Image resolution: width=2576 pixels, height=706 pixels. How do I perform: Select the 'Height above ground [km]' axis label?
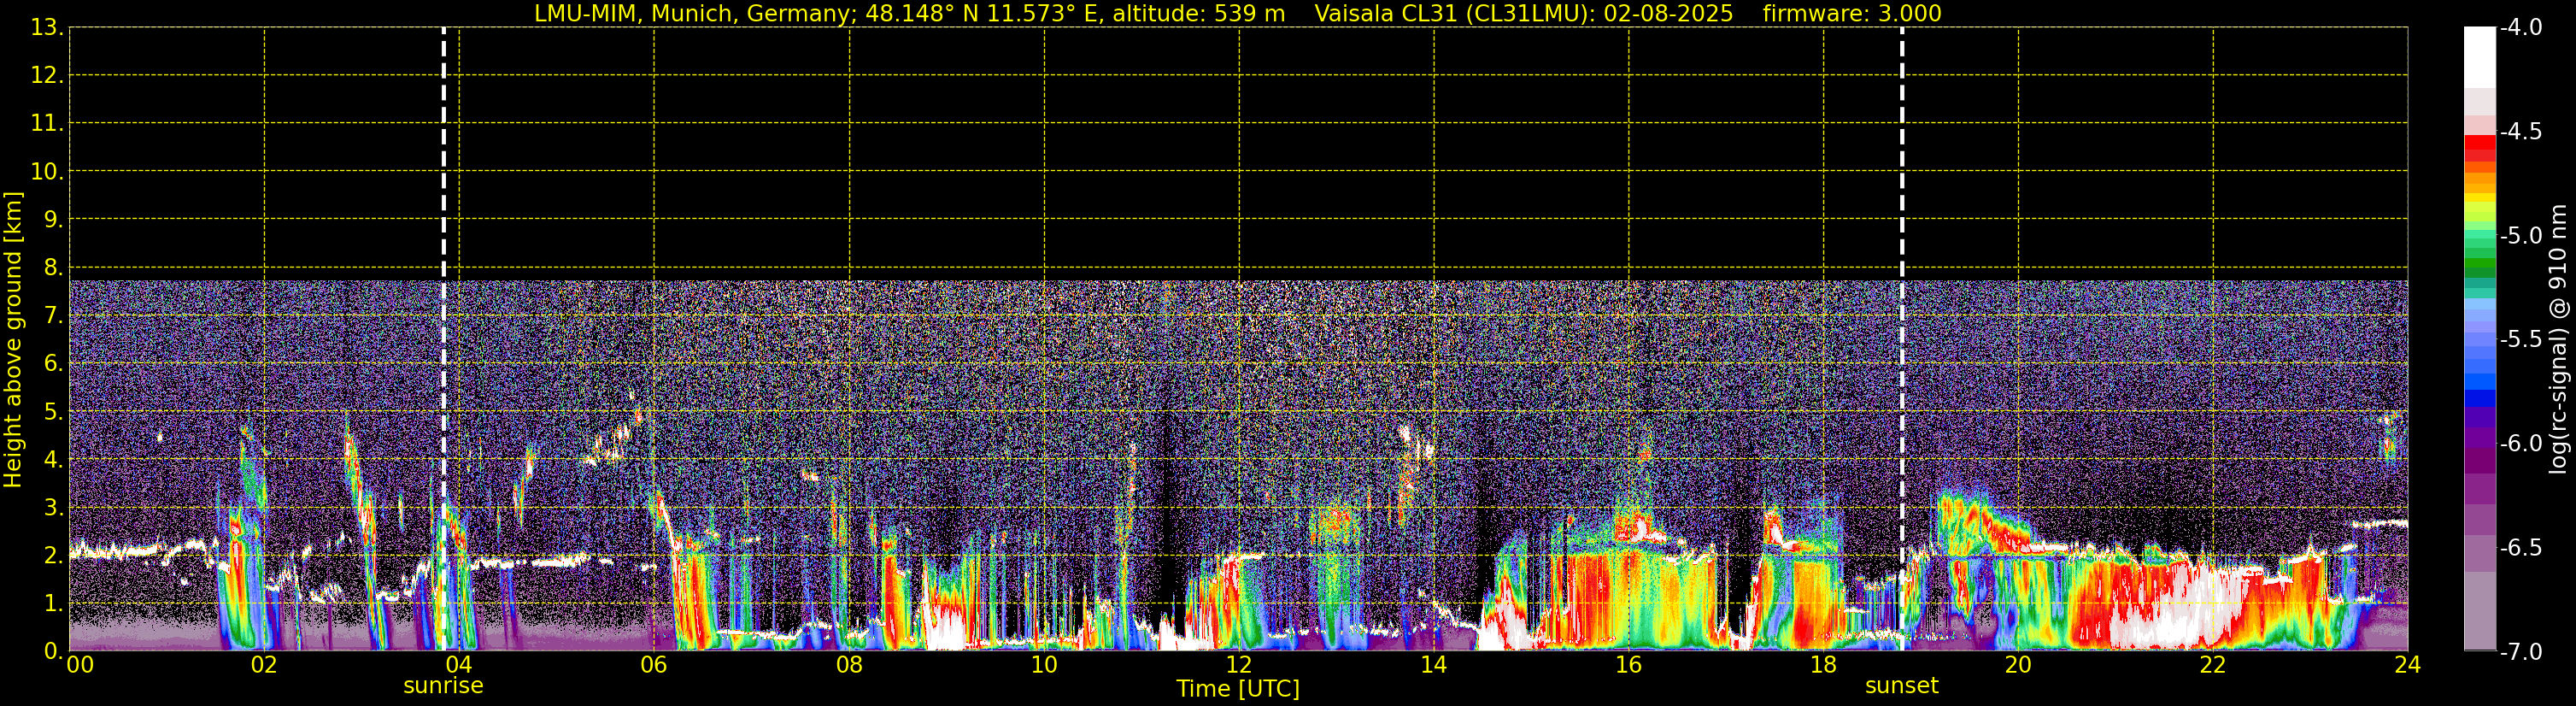pos(13,340)
